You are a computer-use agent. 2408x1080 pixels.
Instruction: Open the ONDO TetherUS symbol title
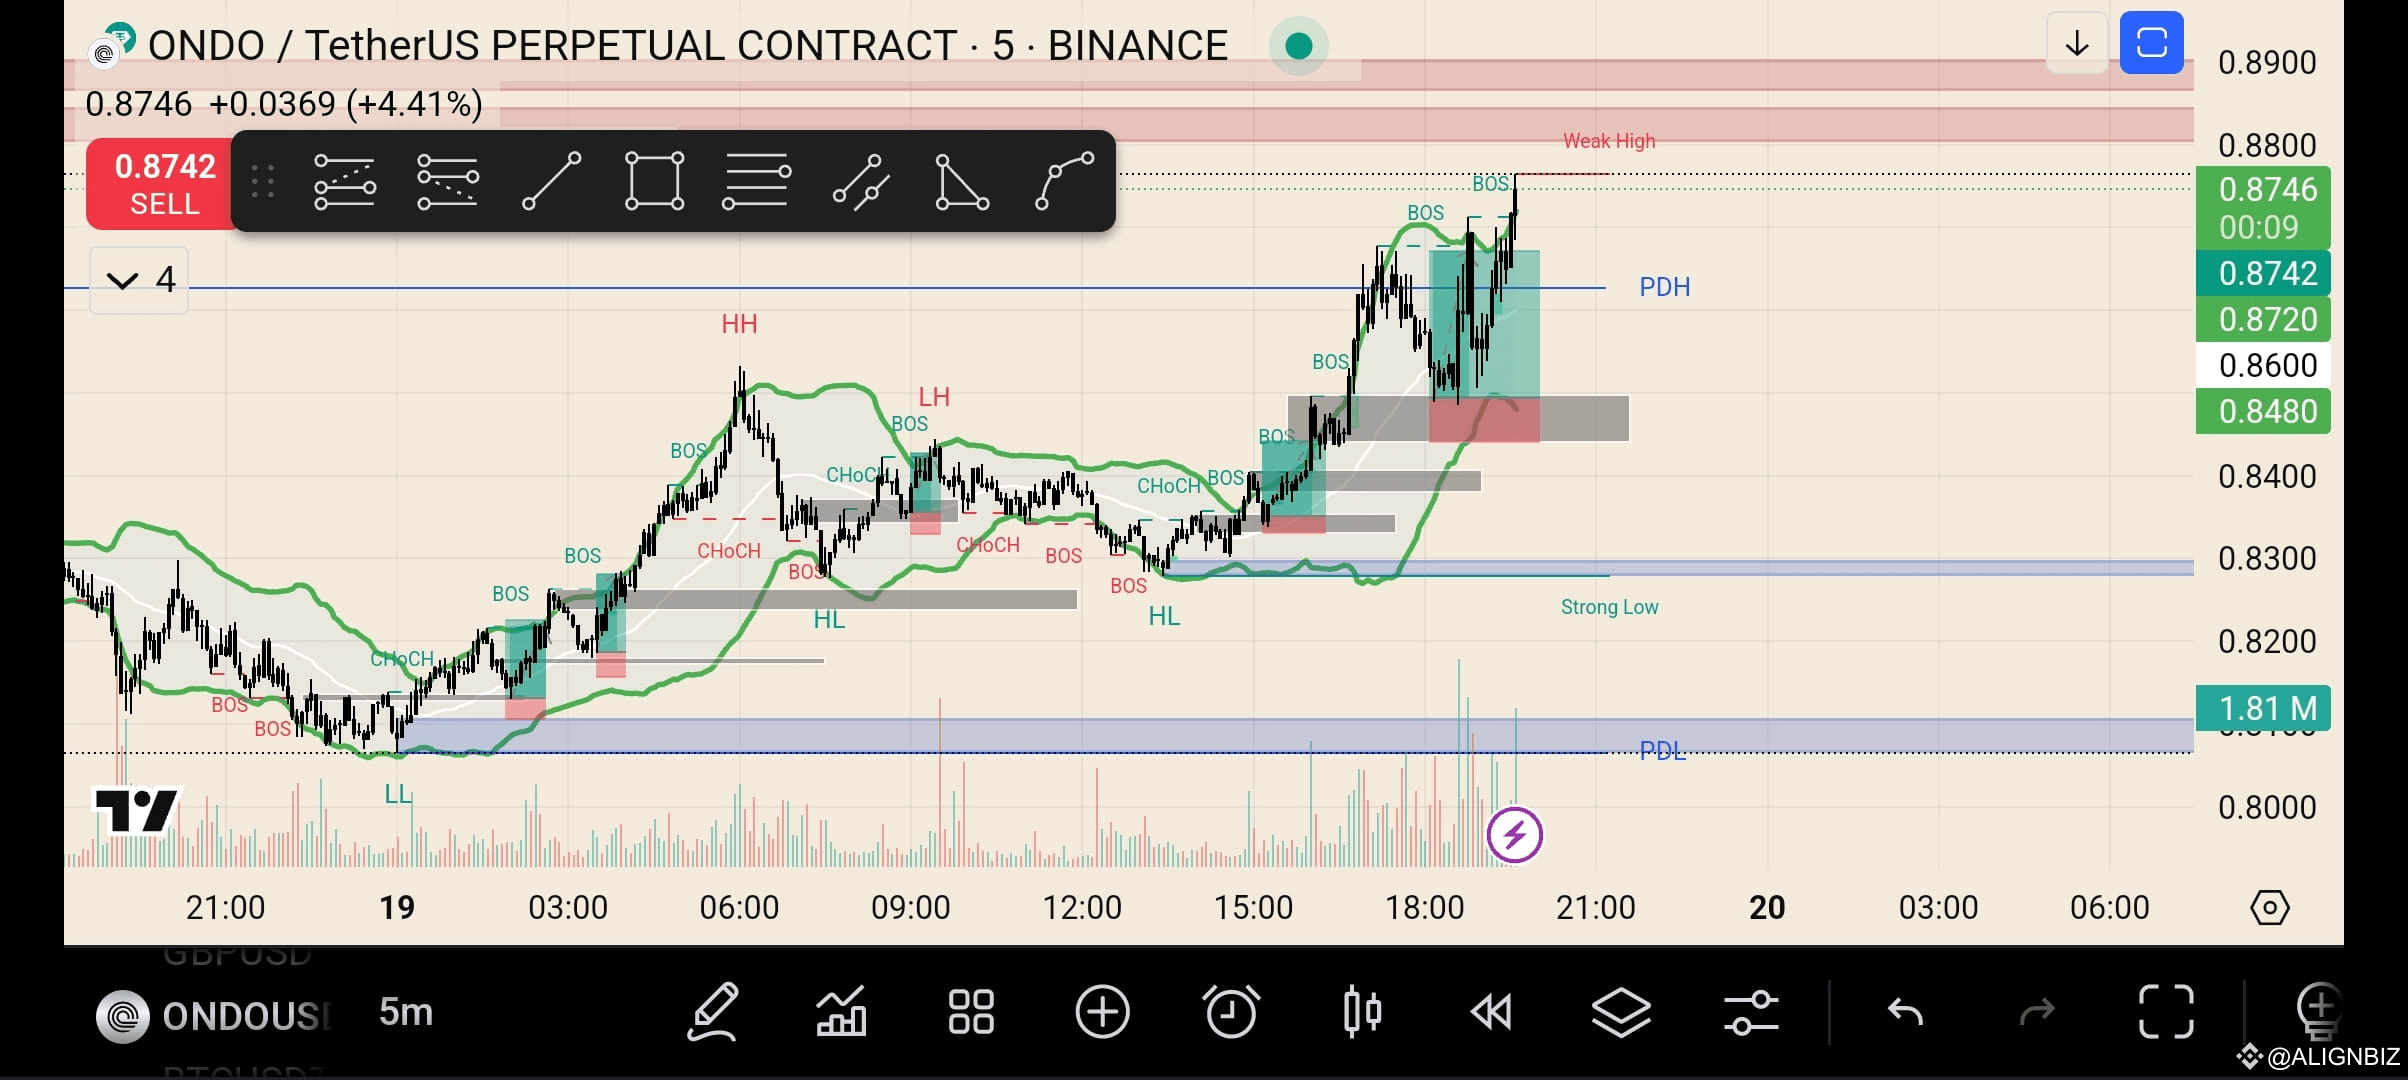click(x=687, y=46)
